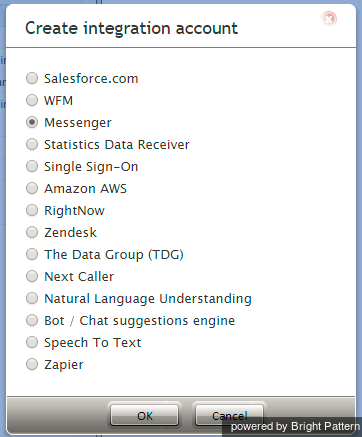The height and width of the screenshot is (437, 362).
Task: Select The Data Group (TDG) option
Action: point(32,254)
